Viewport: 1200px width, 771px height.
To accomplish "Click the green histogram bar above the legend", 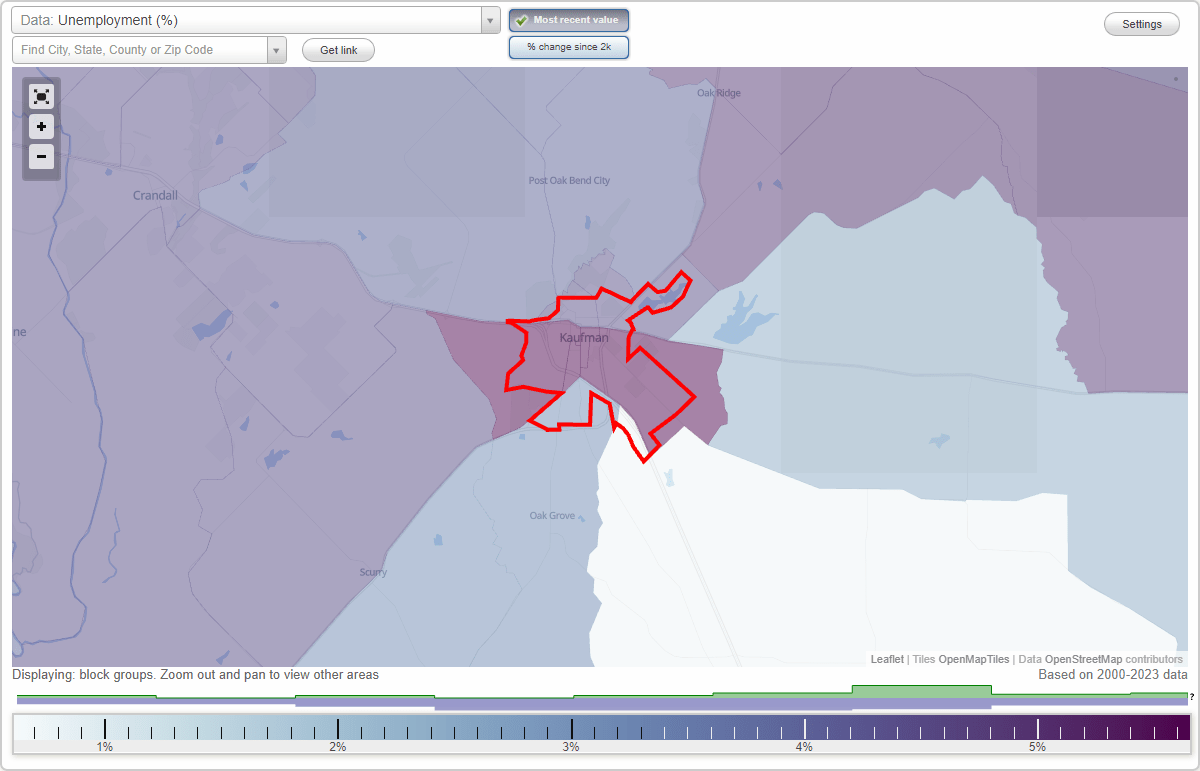I will [920, 691].
